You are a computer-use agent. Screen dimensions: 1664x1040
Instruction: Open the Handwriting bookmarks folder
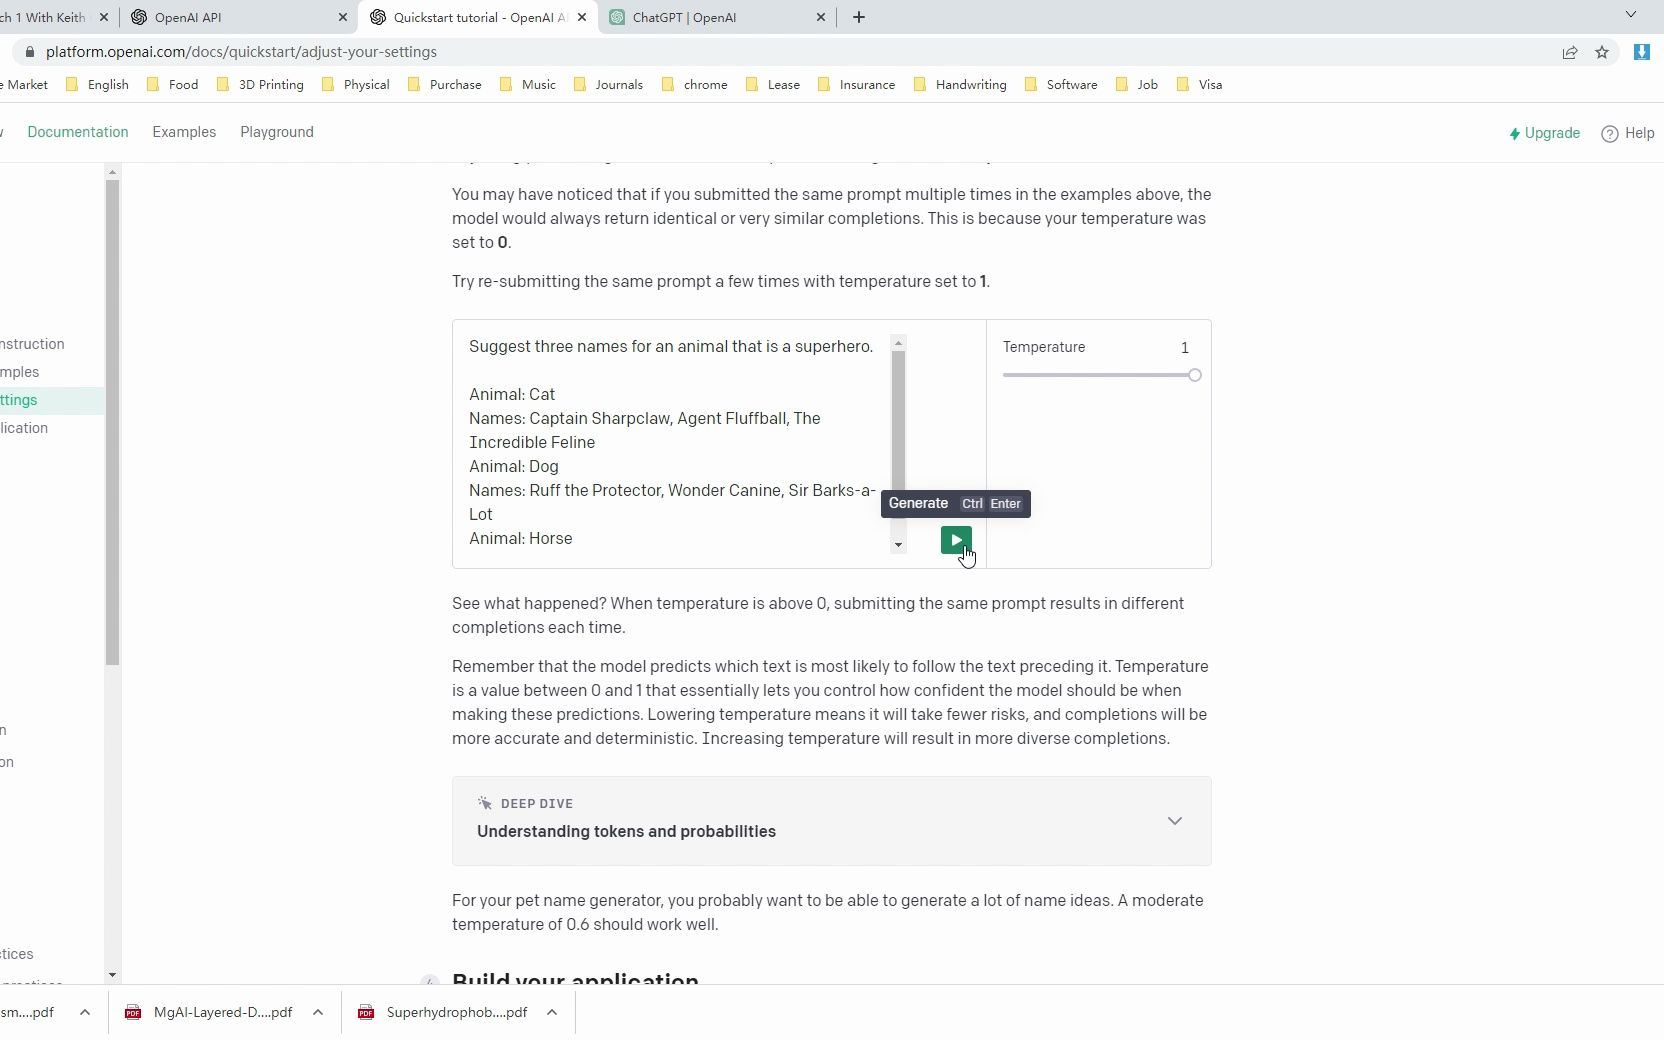pyautogui.click(x=961, y=85)
